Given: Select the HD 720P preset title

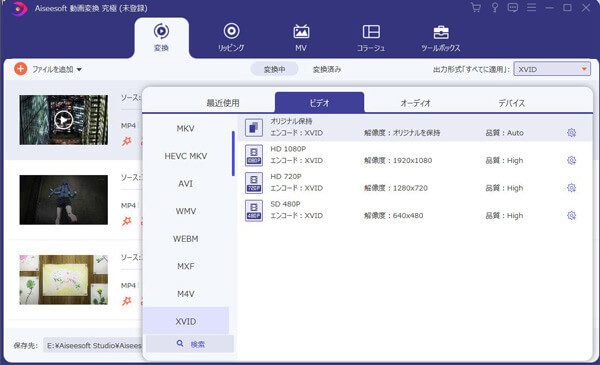Looking at the screenshot, I should 286,176.
